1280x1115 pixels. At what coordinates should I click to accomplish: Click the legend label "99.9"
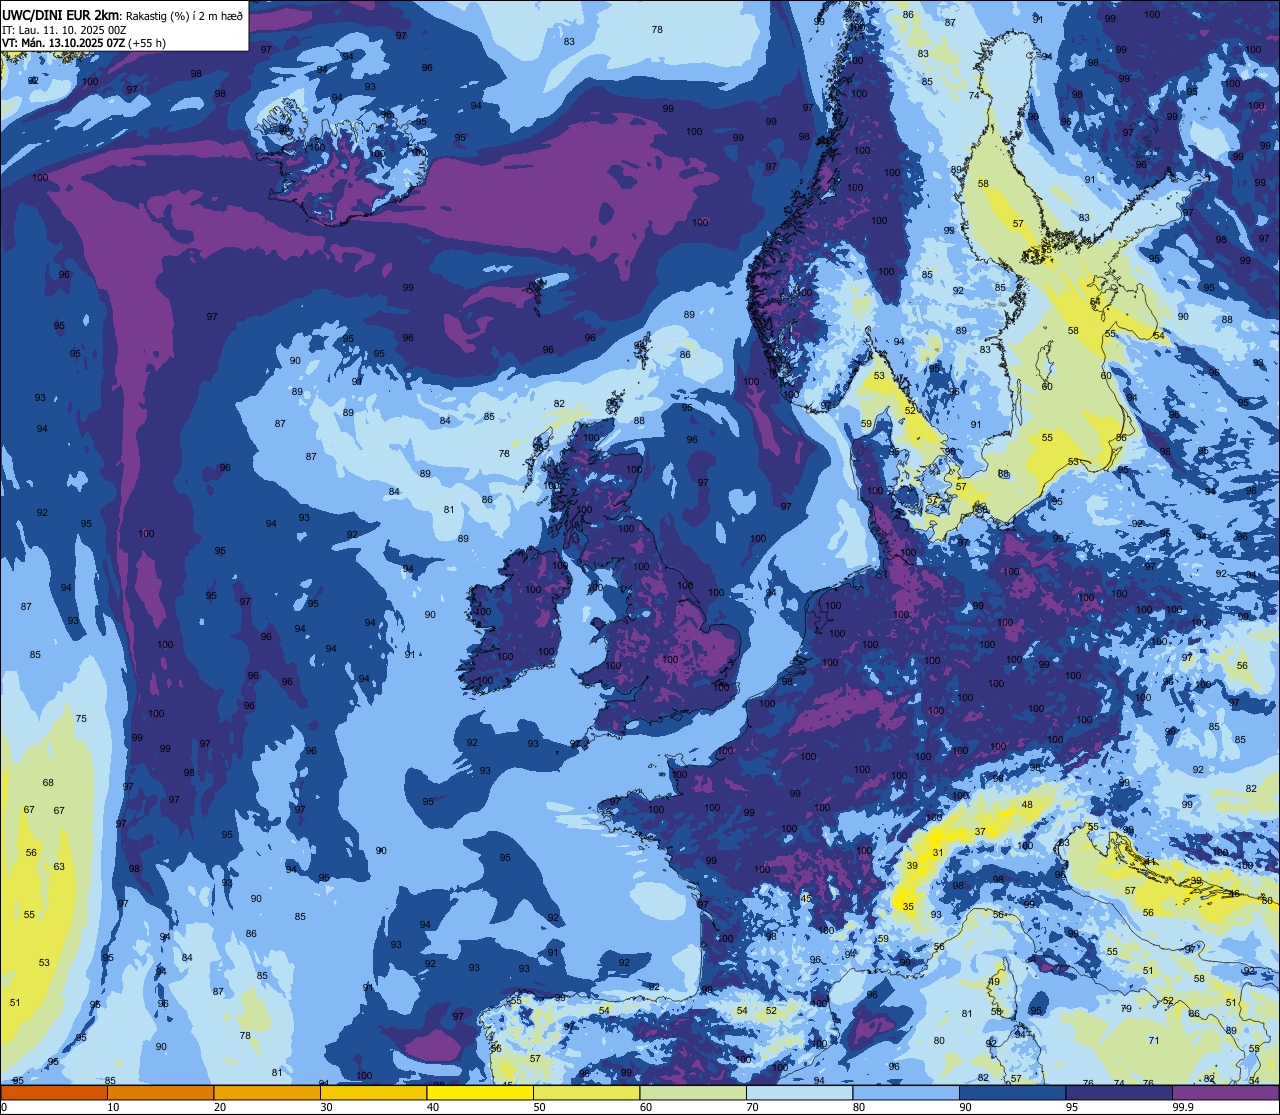1184,1107
